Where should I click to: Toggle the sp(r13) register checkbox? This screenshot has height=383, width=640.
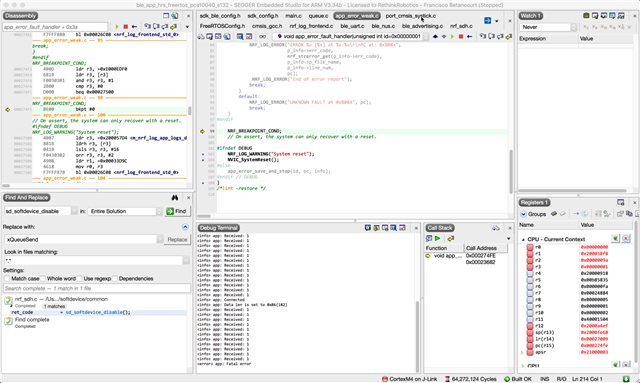tap(530, 332)
